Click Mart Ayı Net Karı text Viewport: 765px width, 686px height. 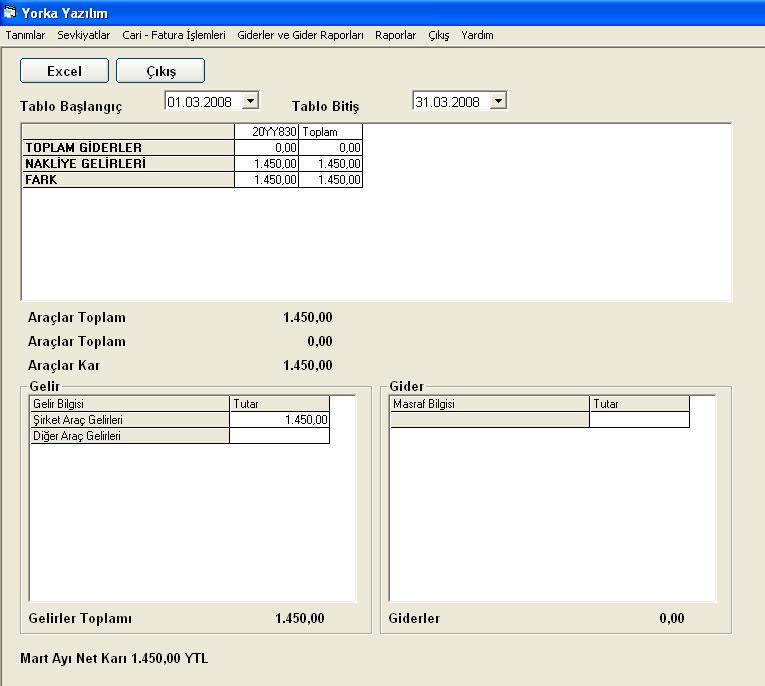[x=114, y=659]
